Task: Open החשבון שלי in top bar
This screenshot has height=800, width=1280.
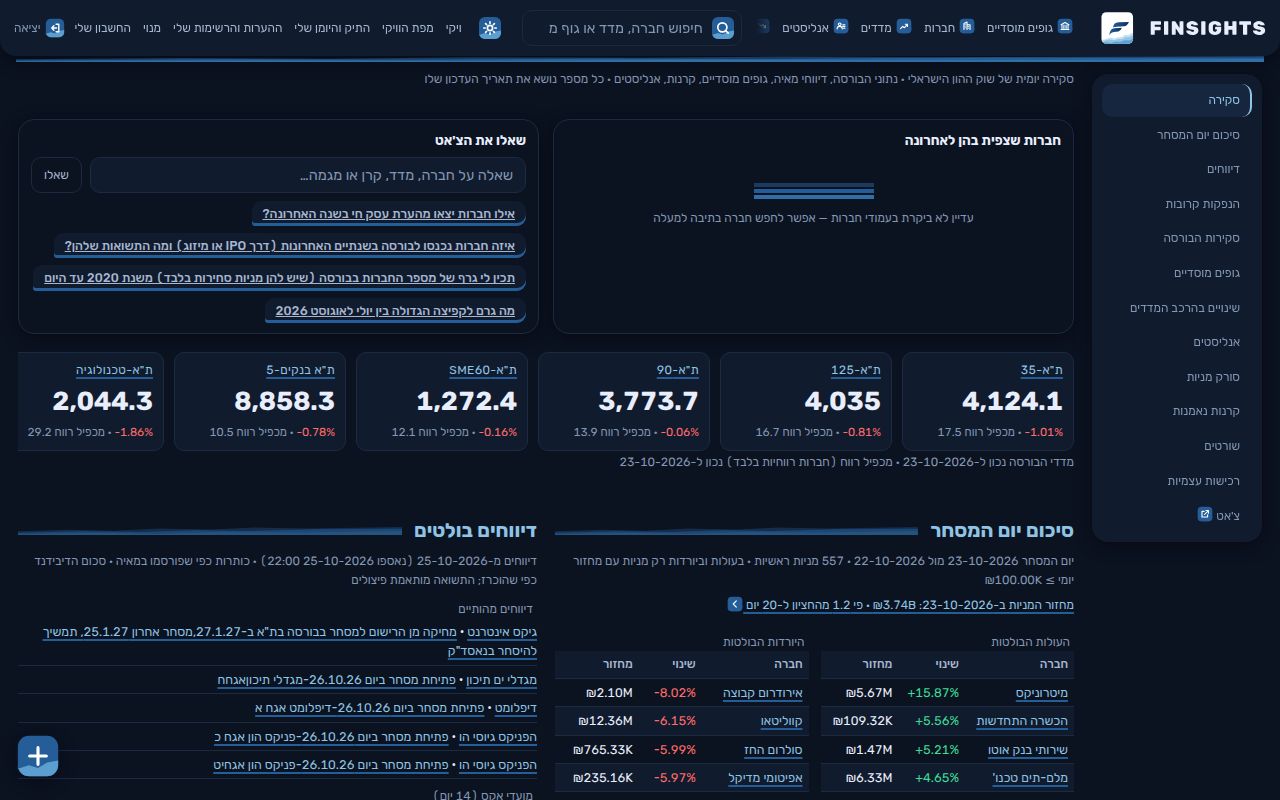Action: point(102,28)
